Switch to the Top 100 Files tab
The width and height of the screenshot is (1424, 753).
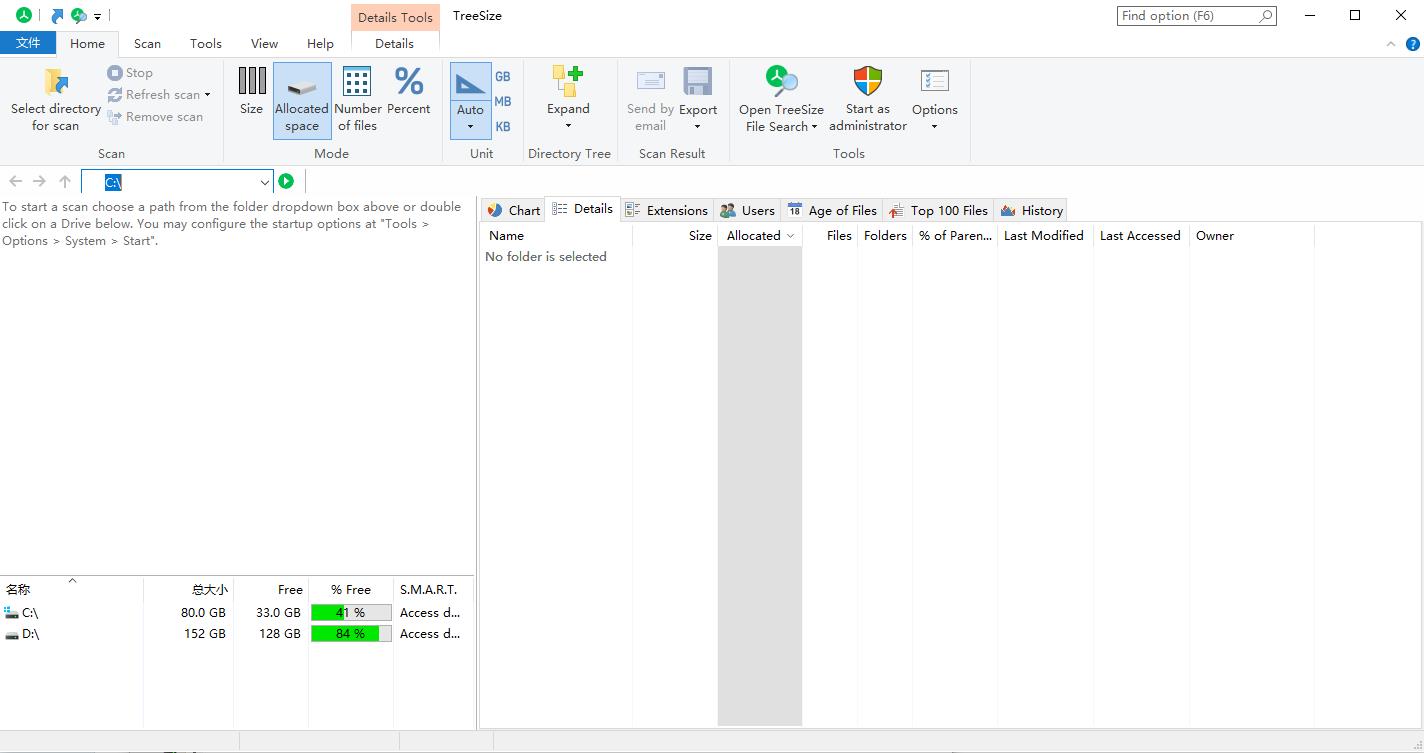[x=938, y=210]
